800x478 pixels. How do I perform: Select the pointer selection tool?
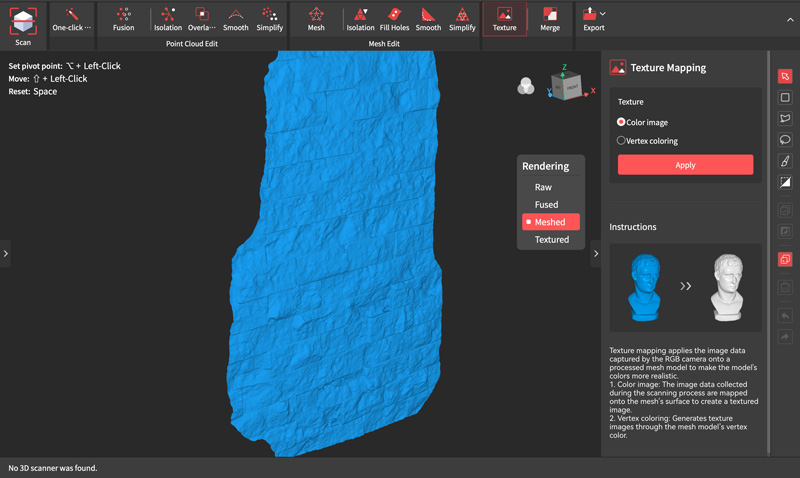(785, 77)
